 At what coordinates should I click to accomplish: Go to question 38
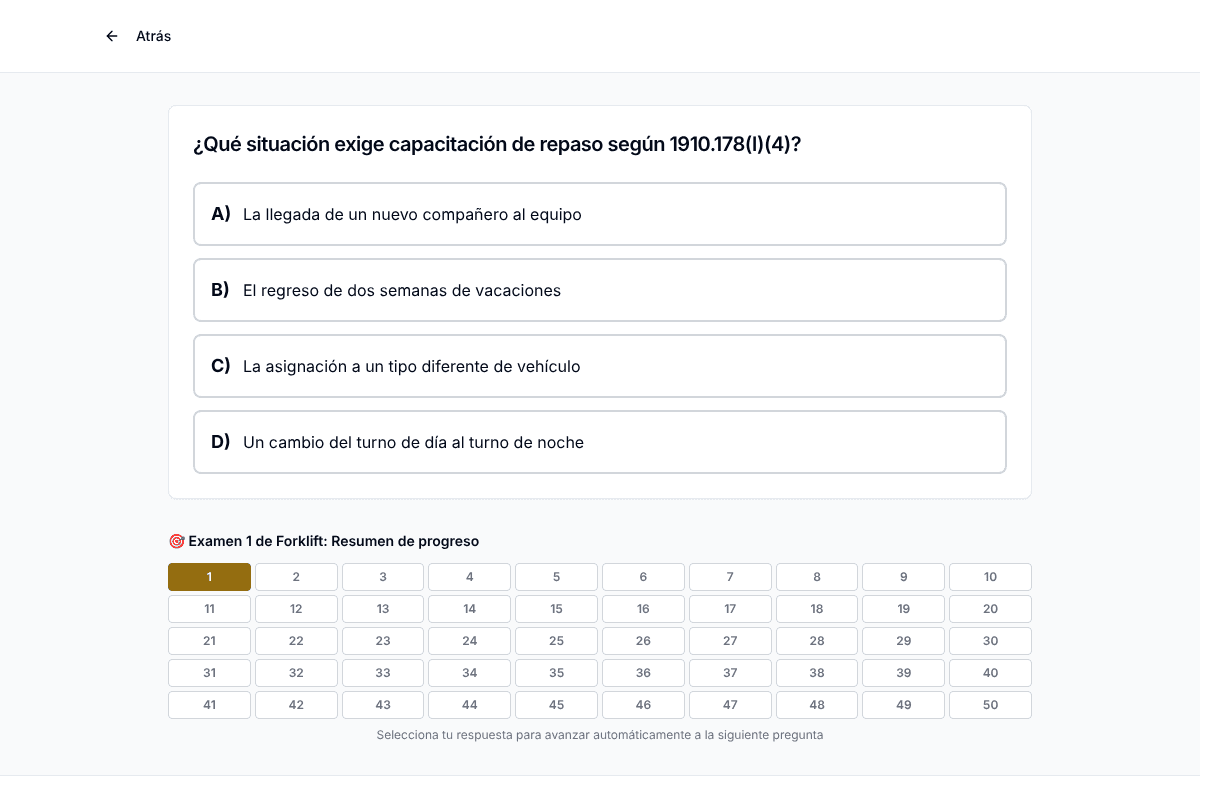817,673
